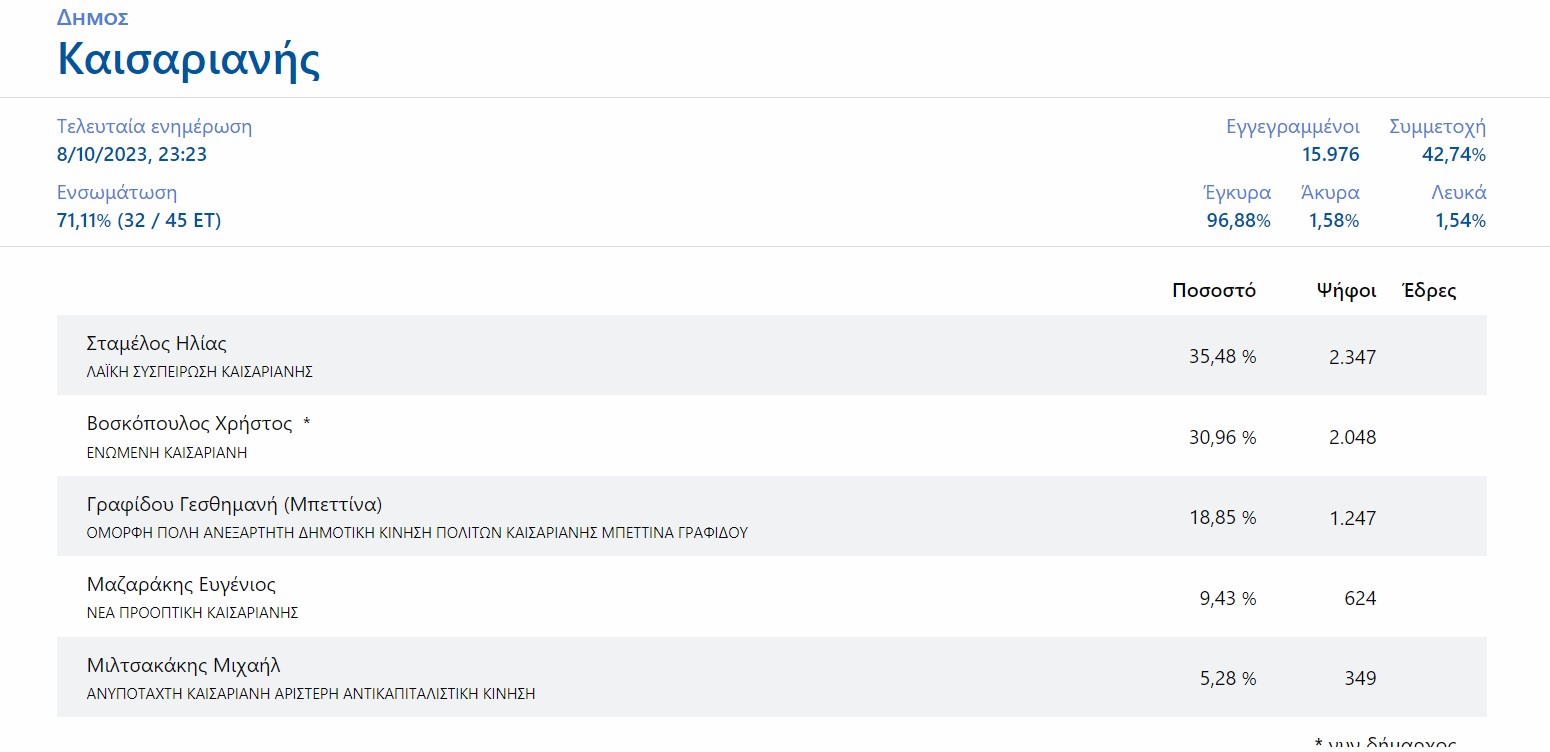Viewport: 1550px width, 752px height.
Task: Click the 2.347 votes for Σταμέλος
Action: tap(1352, 357)
